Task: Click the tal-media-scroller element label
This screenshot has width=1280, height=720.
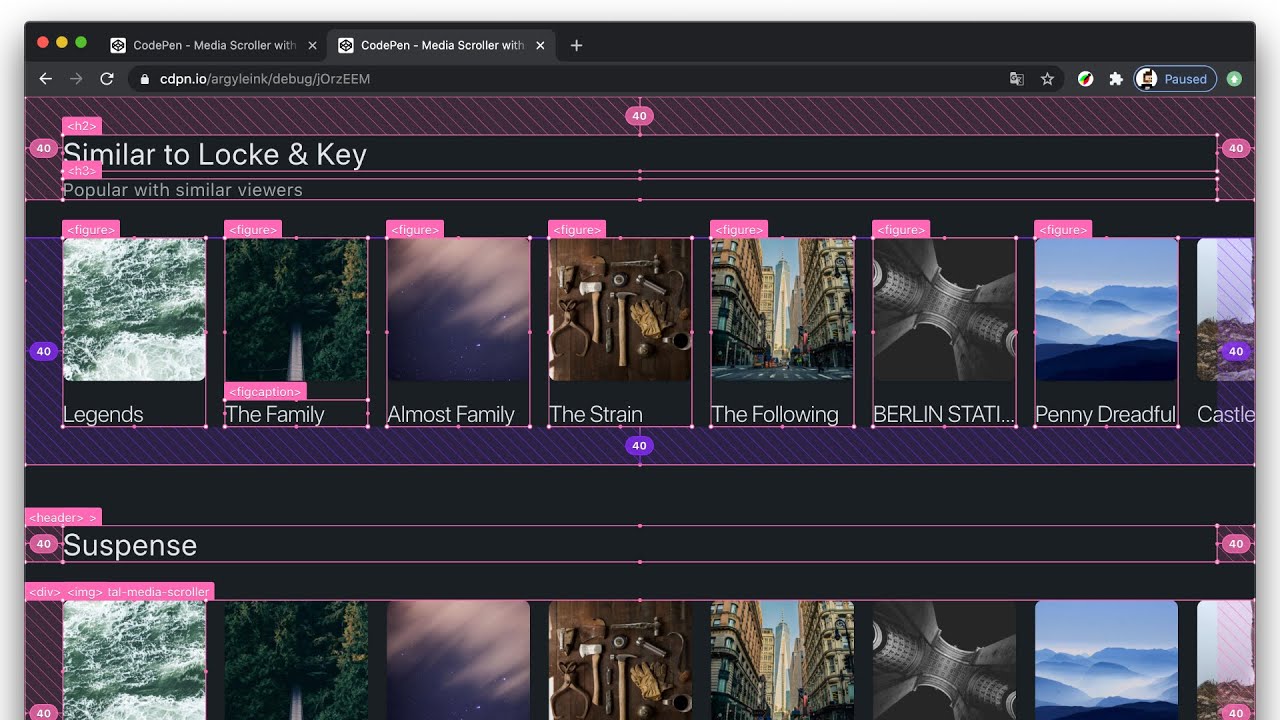Action: click(x=160, y=592)
